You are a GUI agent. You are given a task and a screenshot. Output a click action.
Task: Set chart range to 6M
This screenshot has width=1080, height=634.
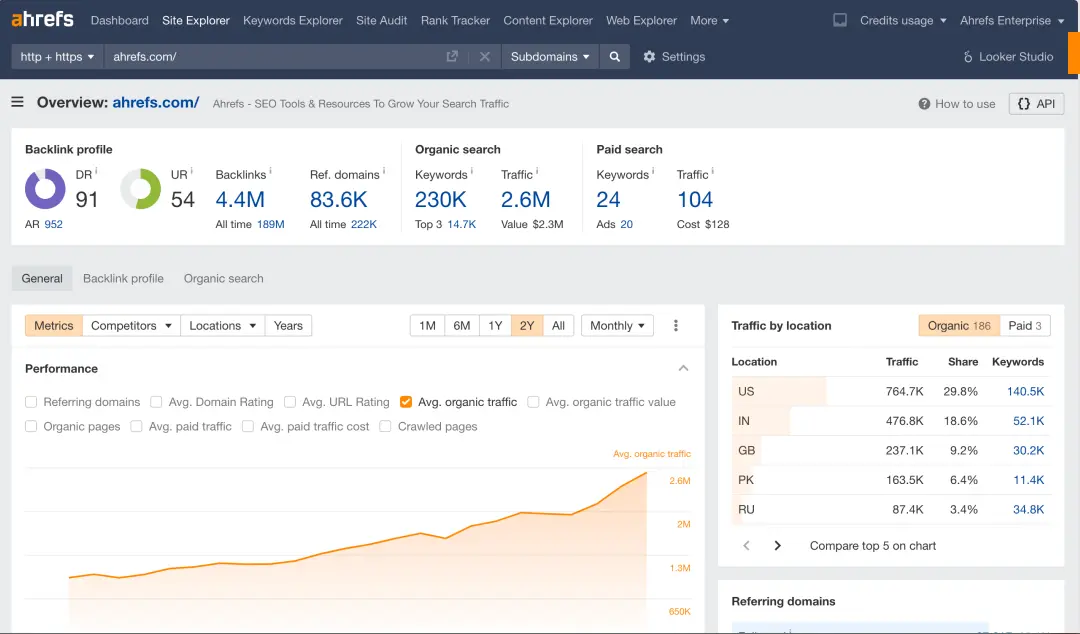tap(462, 325)
